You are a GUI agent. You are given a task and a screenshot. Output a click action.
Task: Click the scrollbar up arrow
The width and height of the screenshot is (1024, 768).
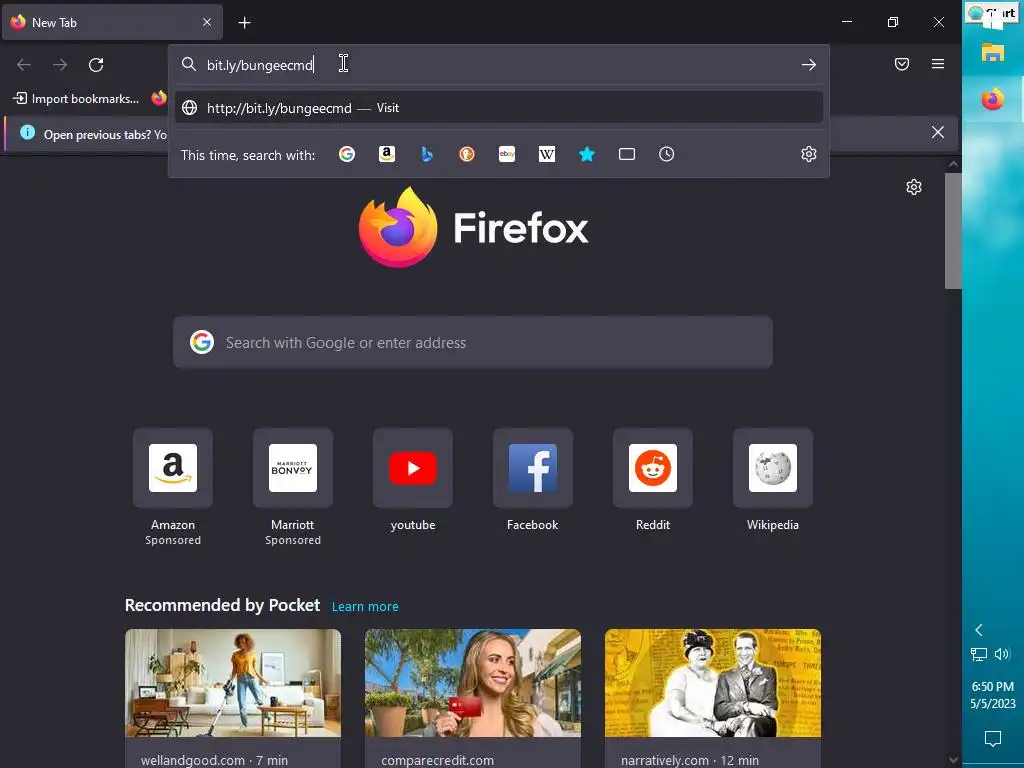click(x=953, y=165)
